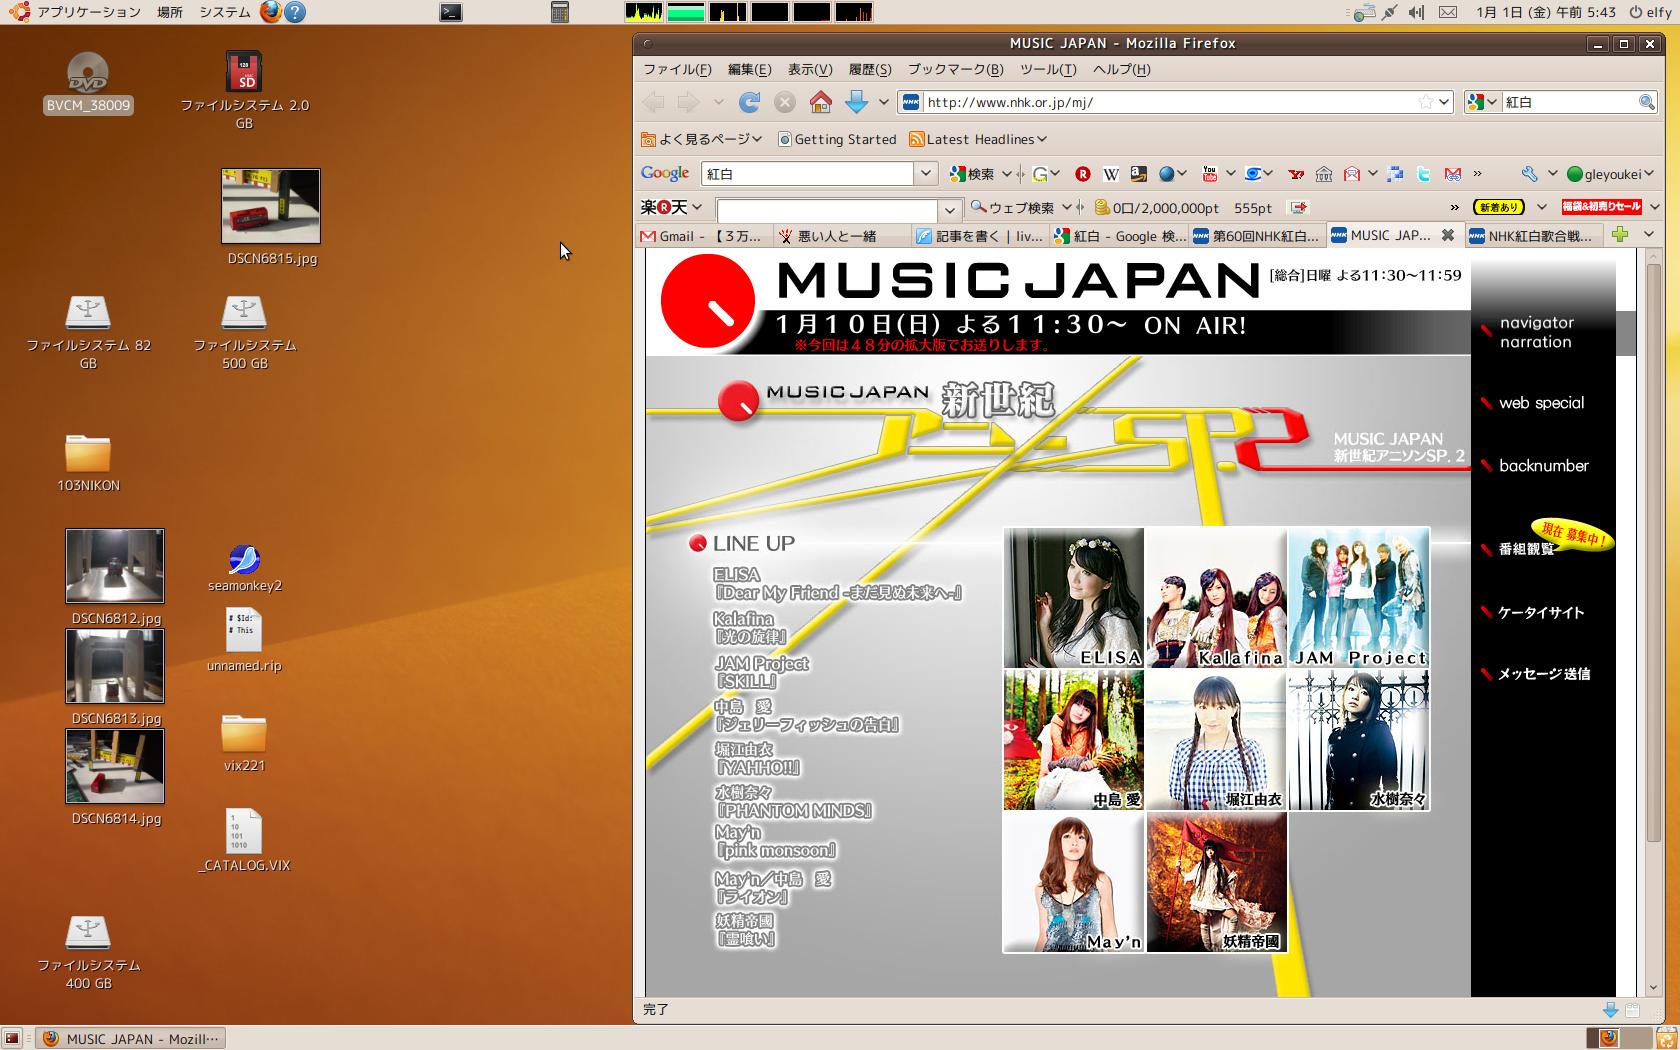Open the ブックマーク(B) menu

click(x=955, y=69)
